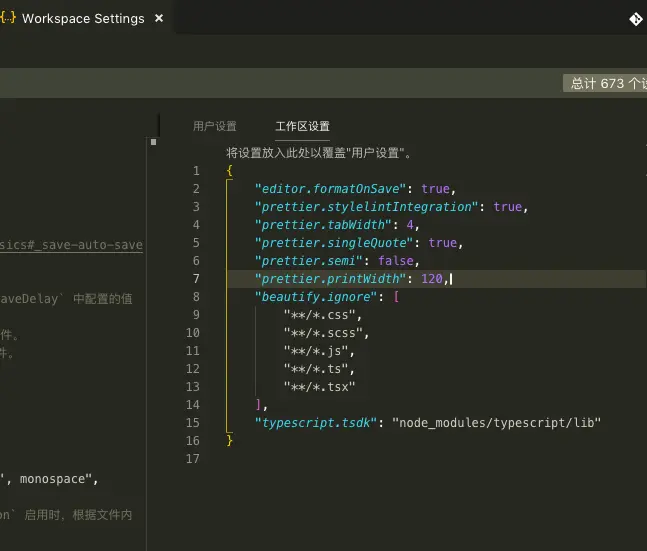Switch to the 用户设置 tab

[x=215, y=126]
